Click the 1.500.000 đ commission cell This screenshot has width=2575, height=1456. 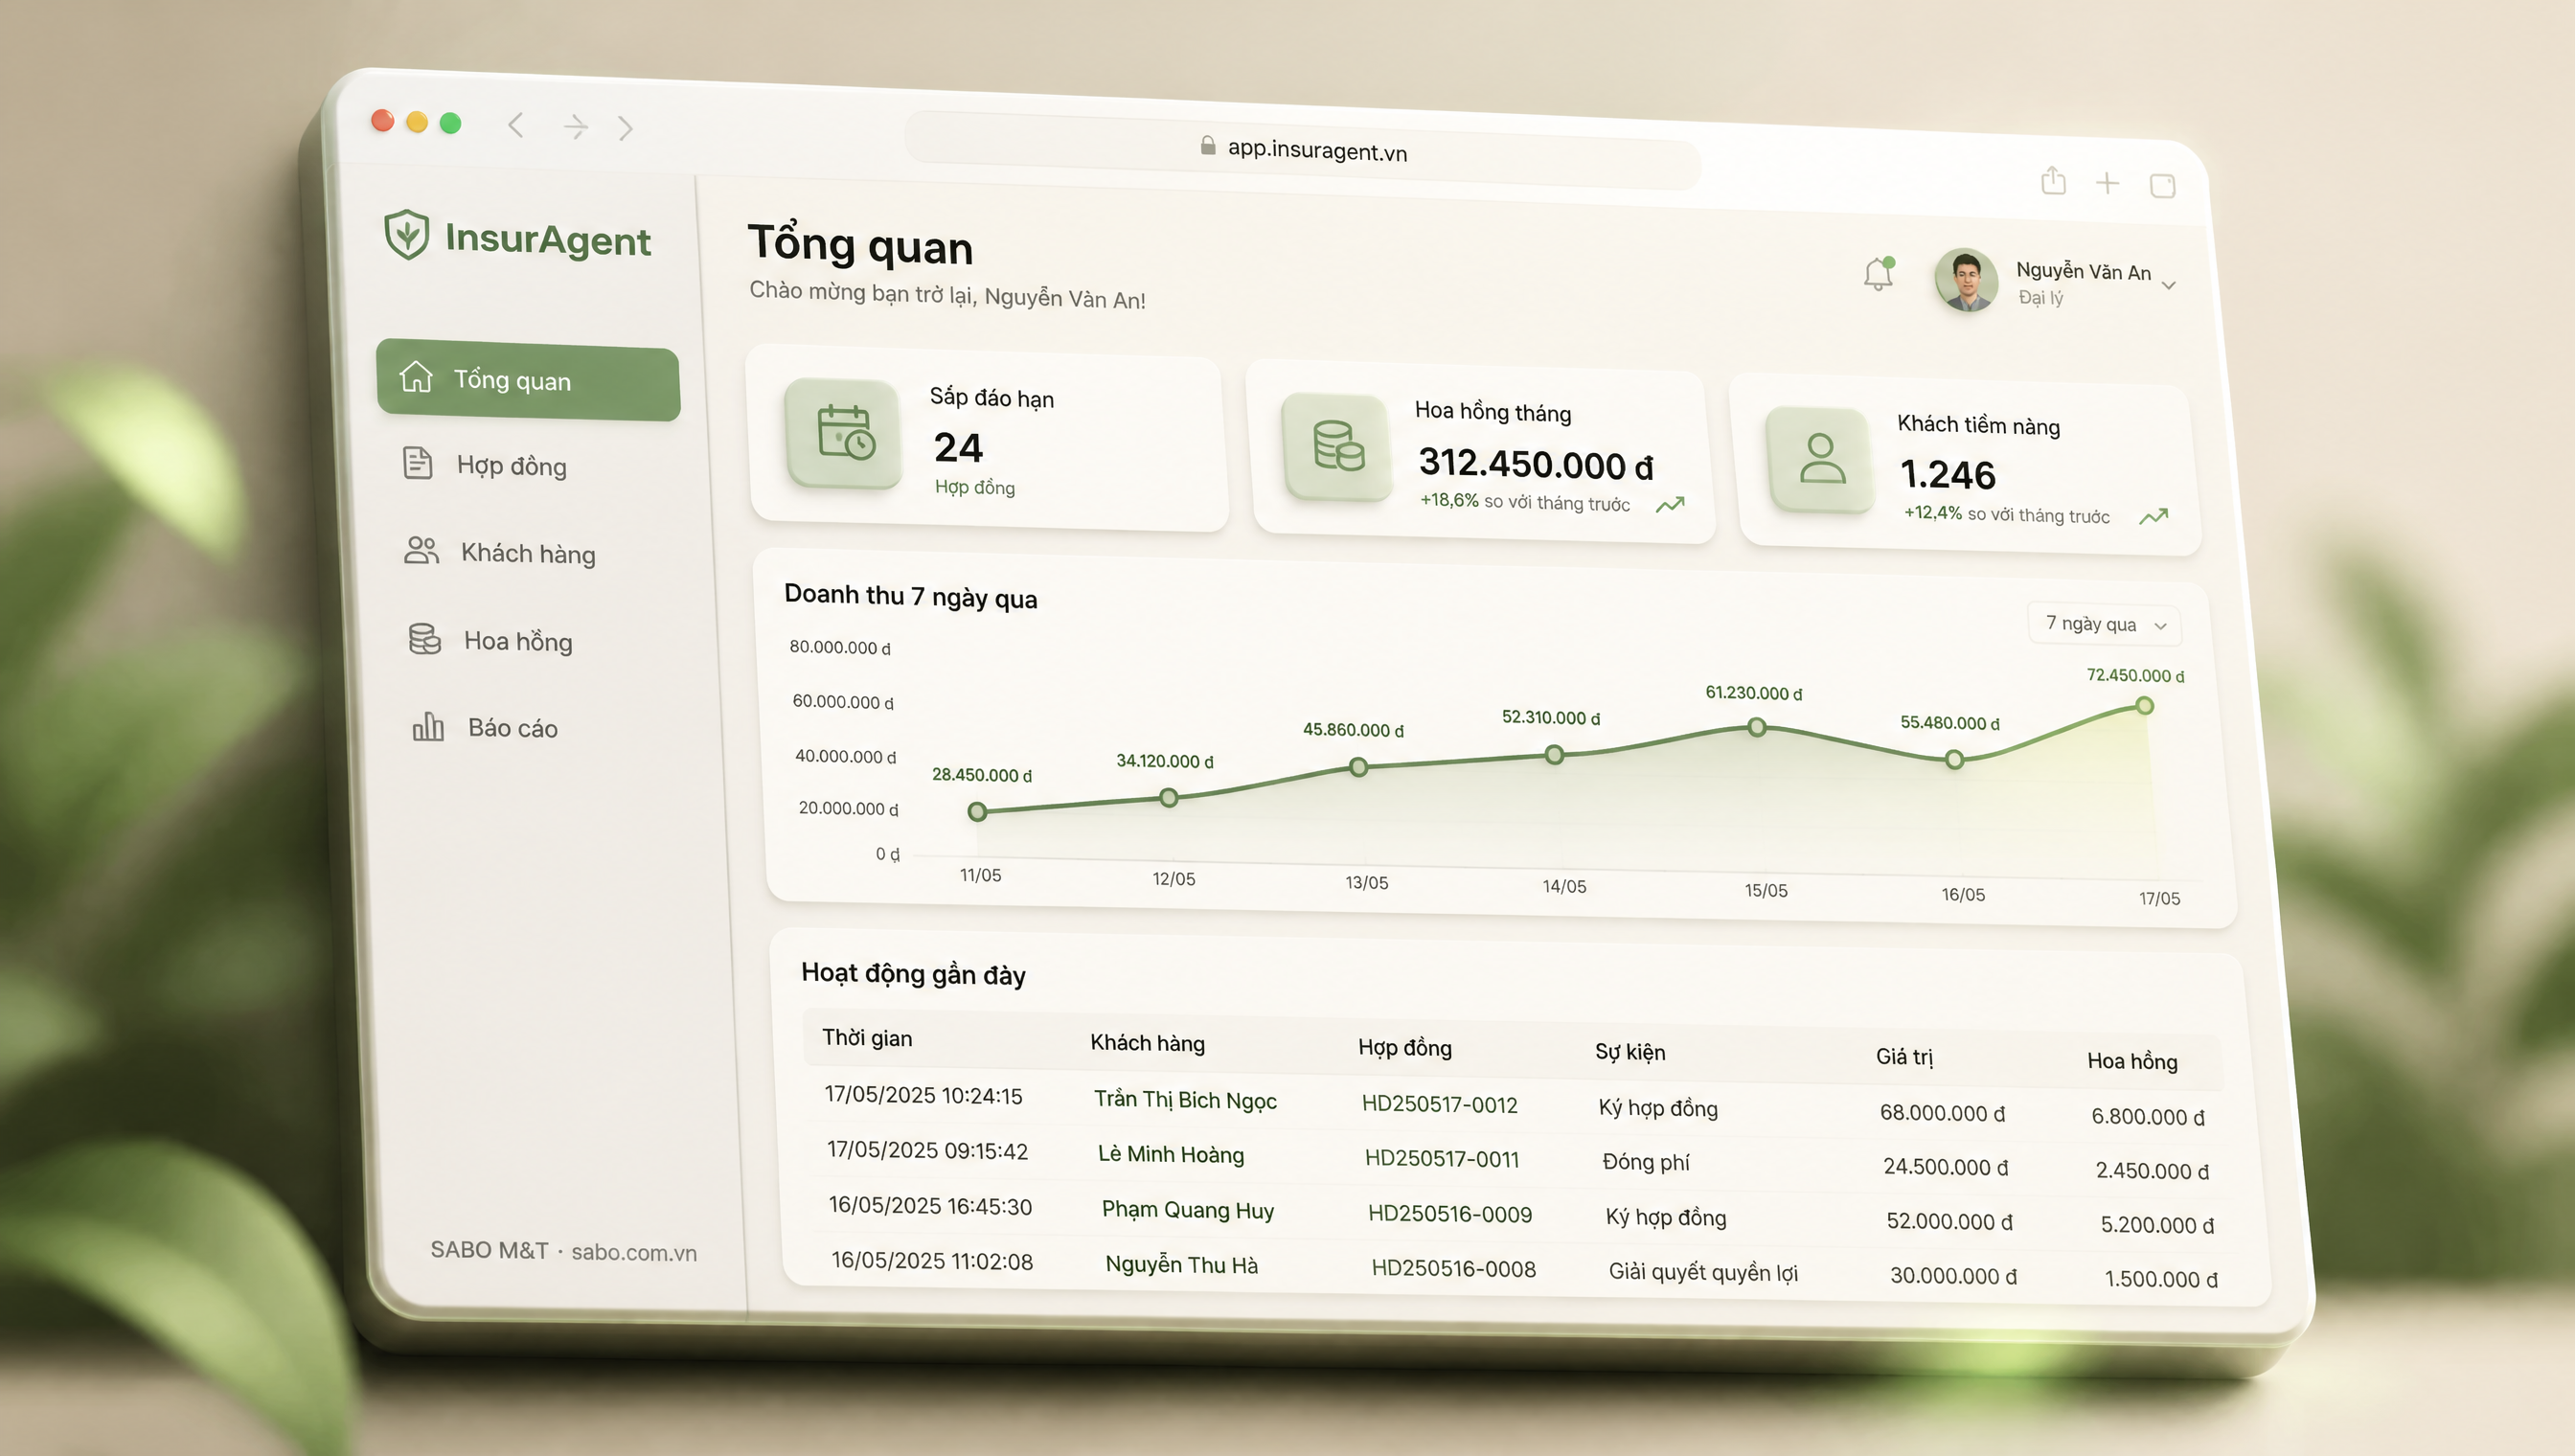2161,1279
